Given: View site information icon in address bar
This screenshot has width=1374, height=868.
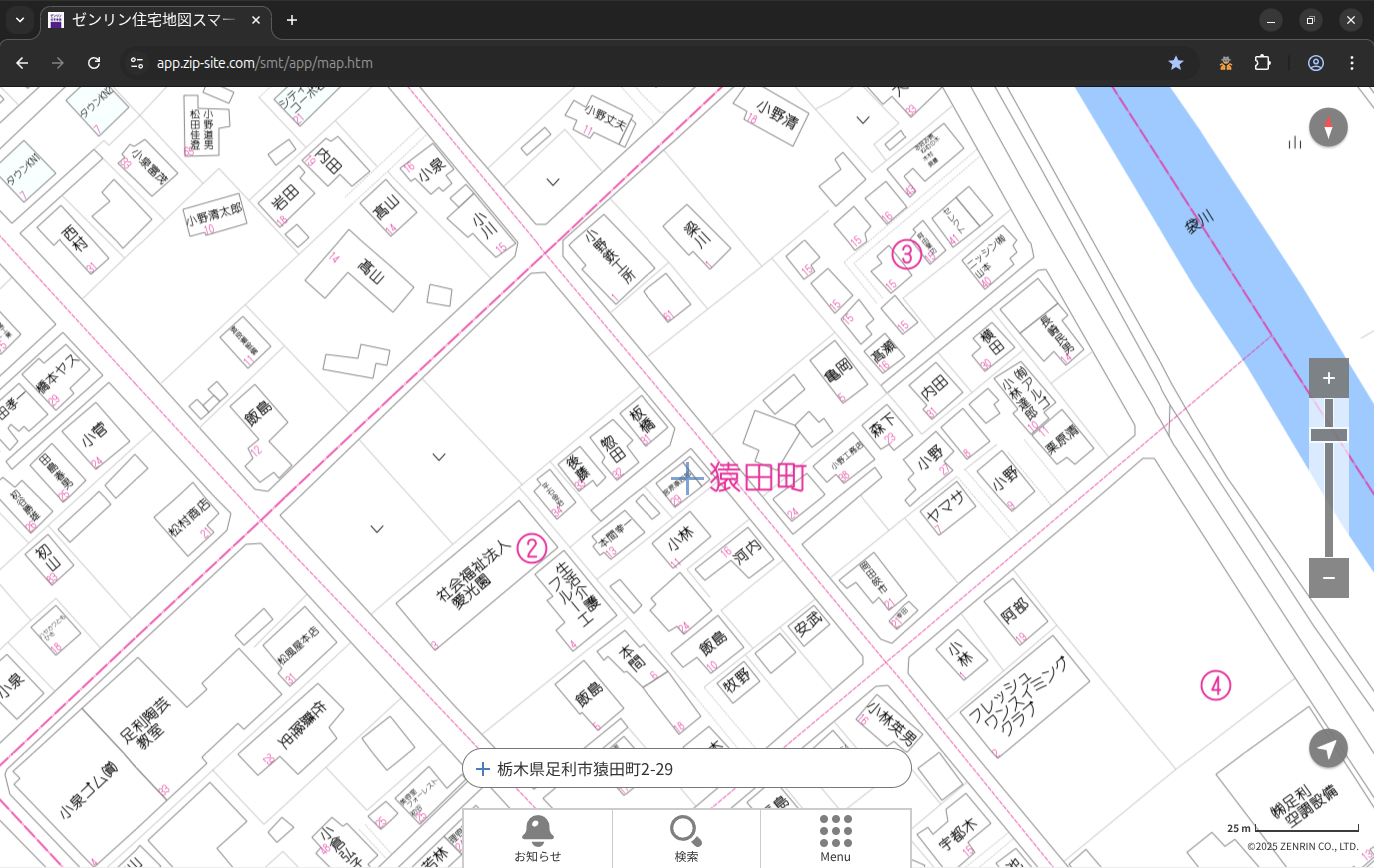Looking at the screenshot, I should 137,63.
